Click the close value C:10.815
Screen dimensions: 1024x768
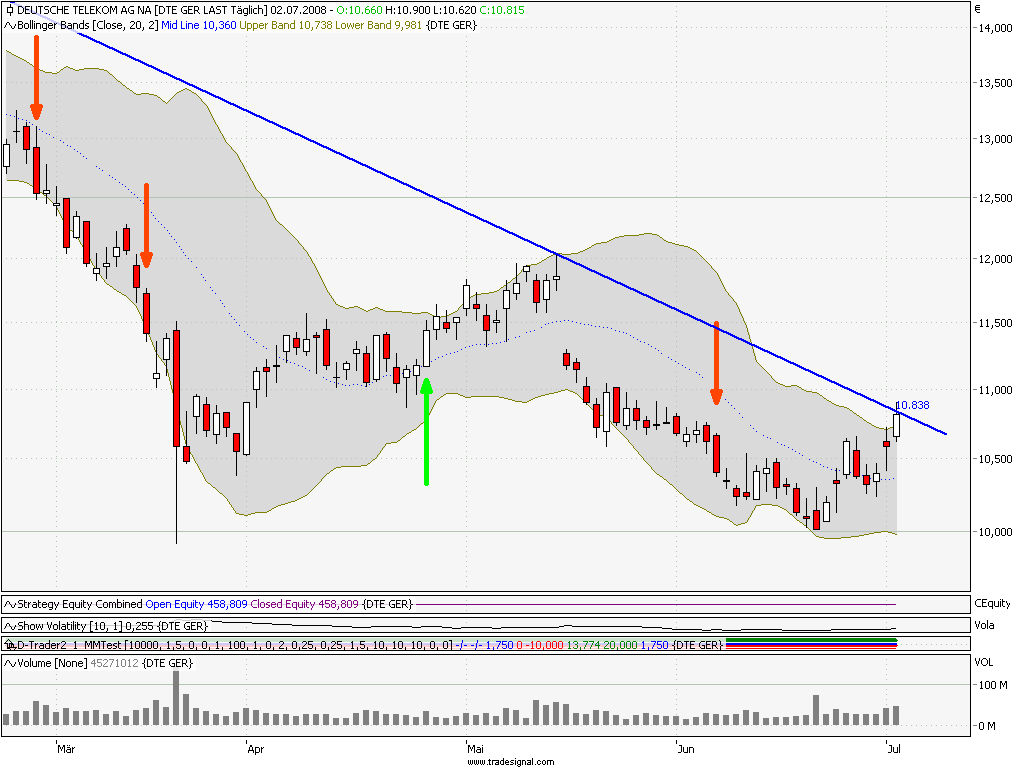[502, 10]
